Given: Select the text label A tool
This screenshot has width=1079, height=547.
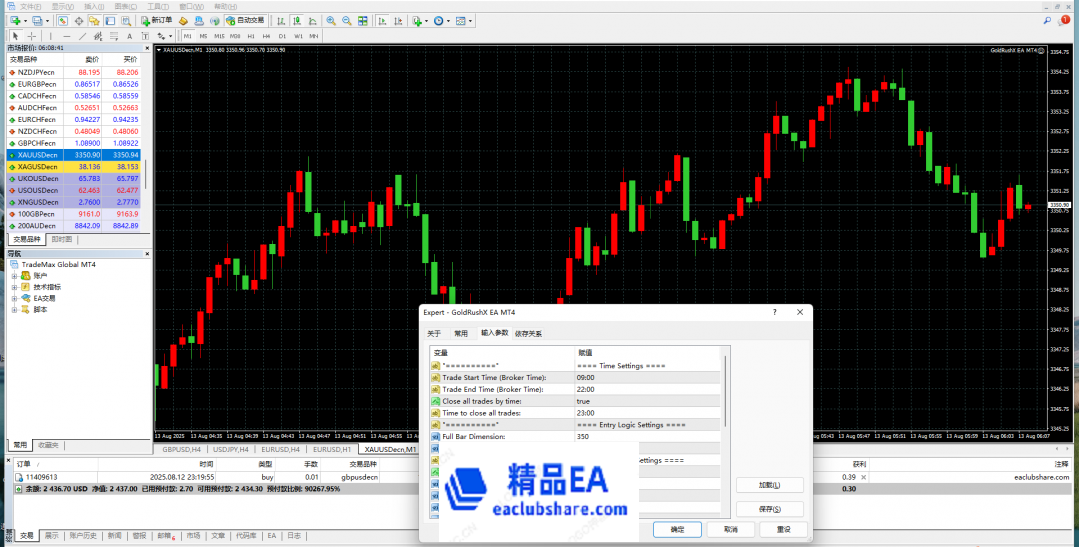Looking at the screenshot, I should coord(129,36).
